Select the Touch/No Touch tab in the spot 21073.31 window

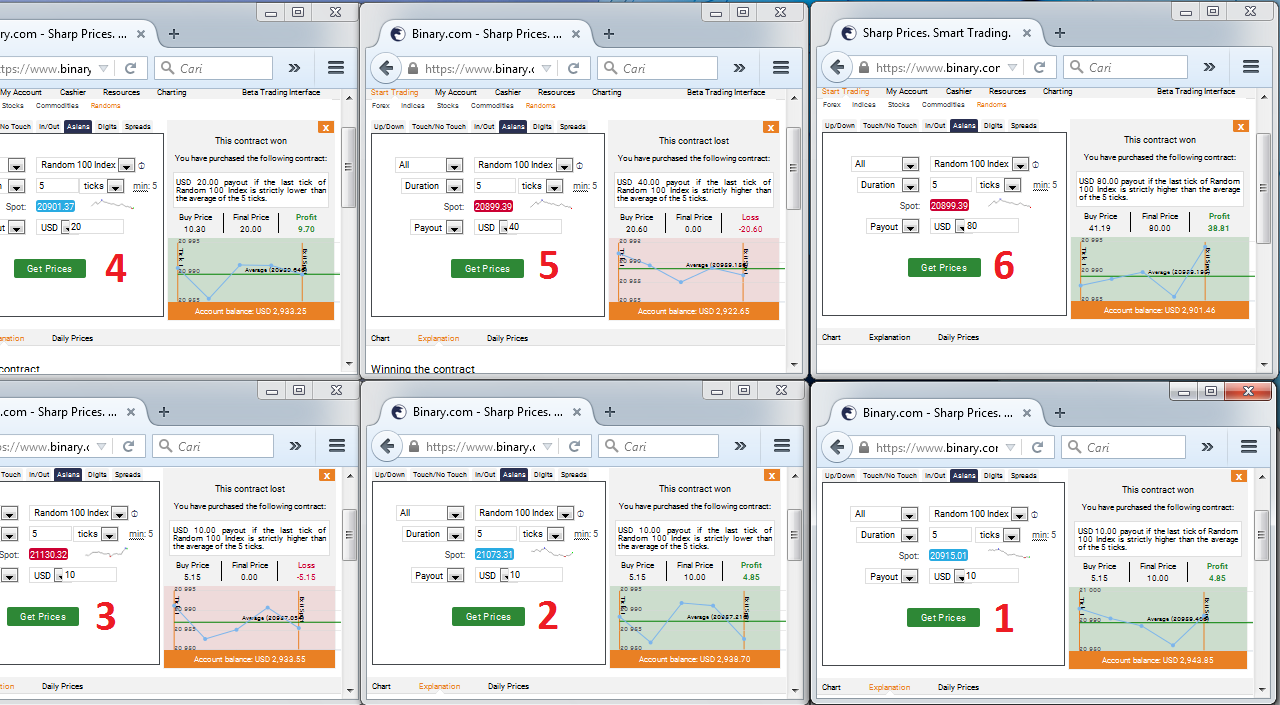pos(440,475)
